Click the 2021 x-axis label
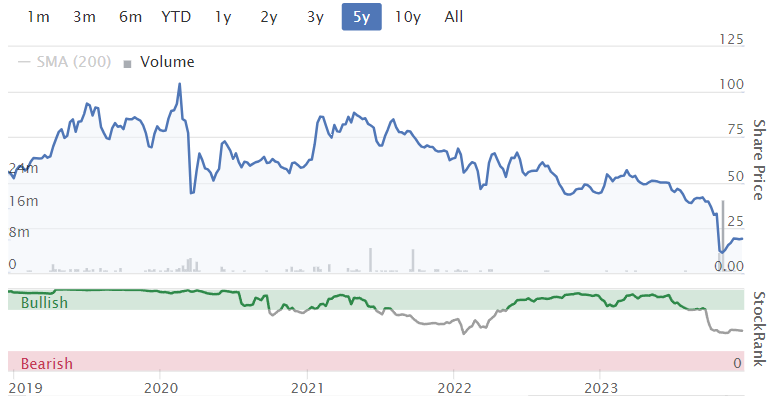This screenshot has height=396, width=772. 307,388
